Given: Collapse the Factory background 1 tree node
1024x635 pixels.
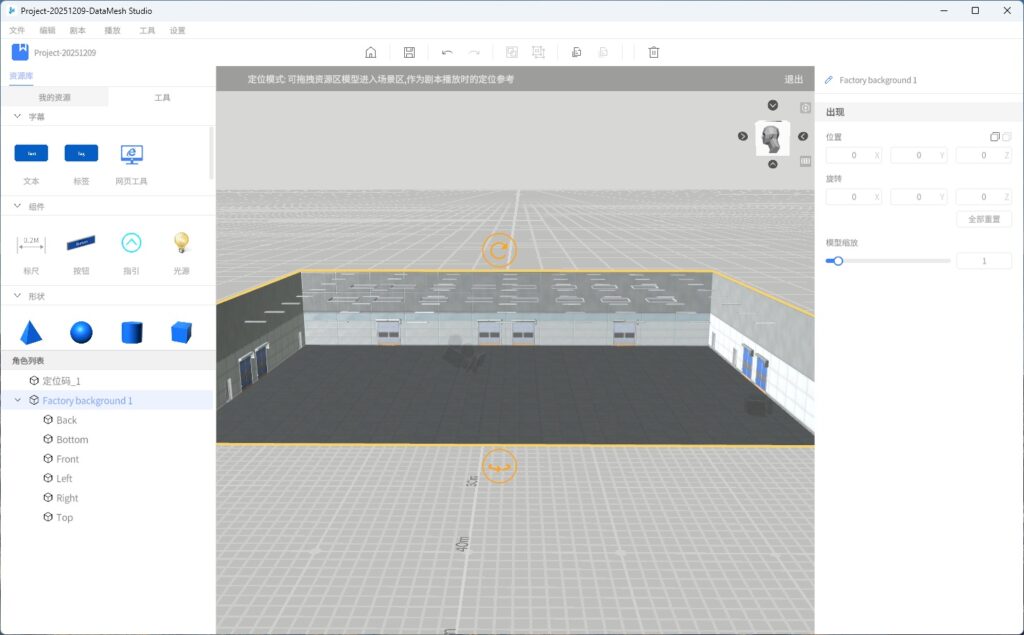Looking at the screenshot, I should [17, 400].
